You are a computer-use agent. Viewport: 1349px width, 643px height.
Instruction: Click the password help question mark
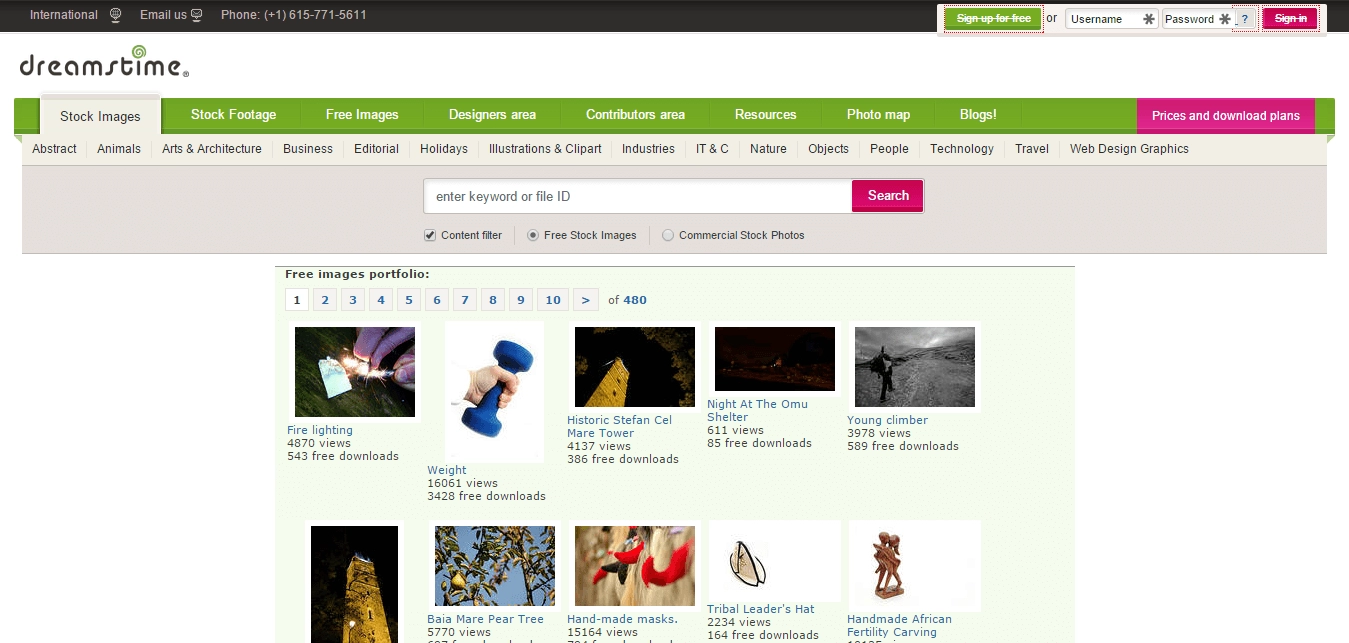pos(1244,19)
